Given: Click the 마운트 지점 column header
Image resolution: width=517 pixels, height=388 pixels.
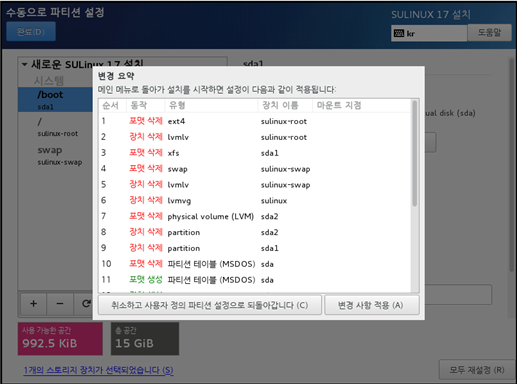Looking at the screenshot, I should [x=361, y=106].
